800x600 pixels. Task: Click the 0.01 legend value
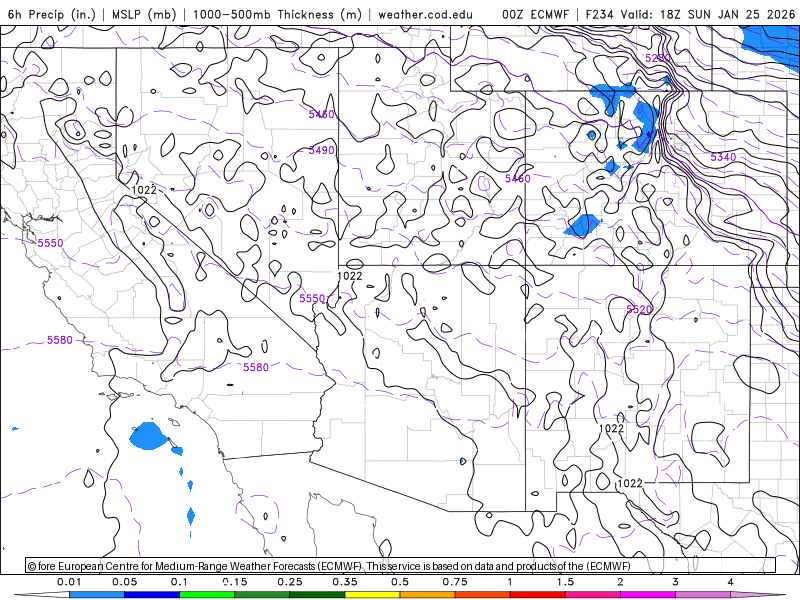pos(69,582)
